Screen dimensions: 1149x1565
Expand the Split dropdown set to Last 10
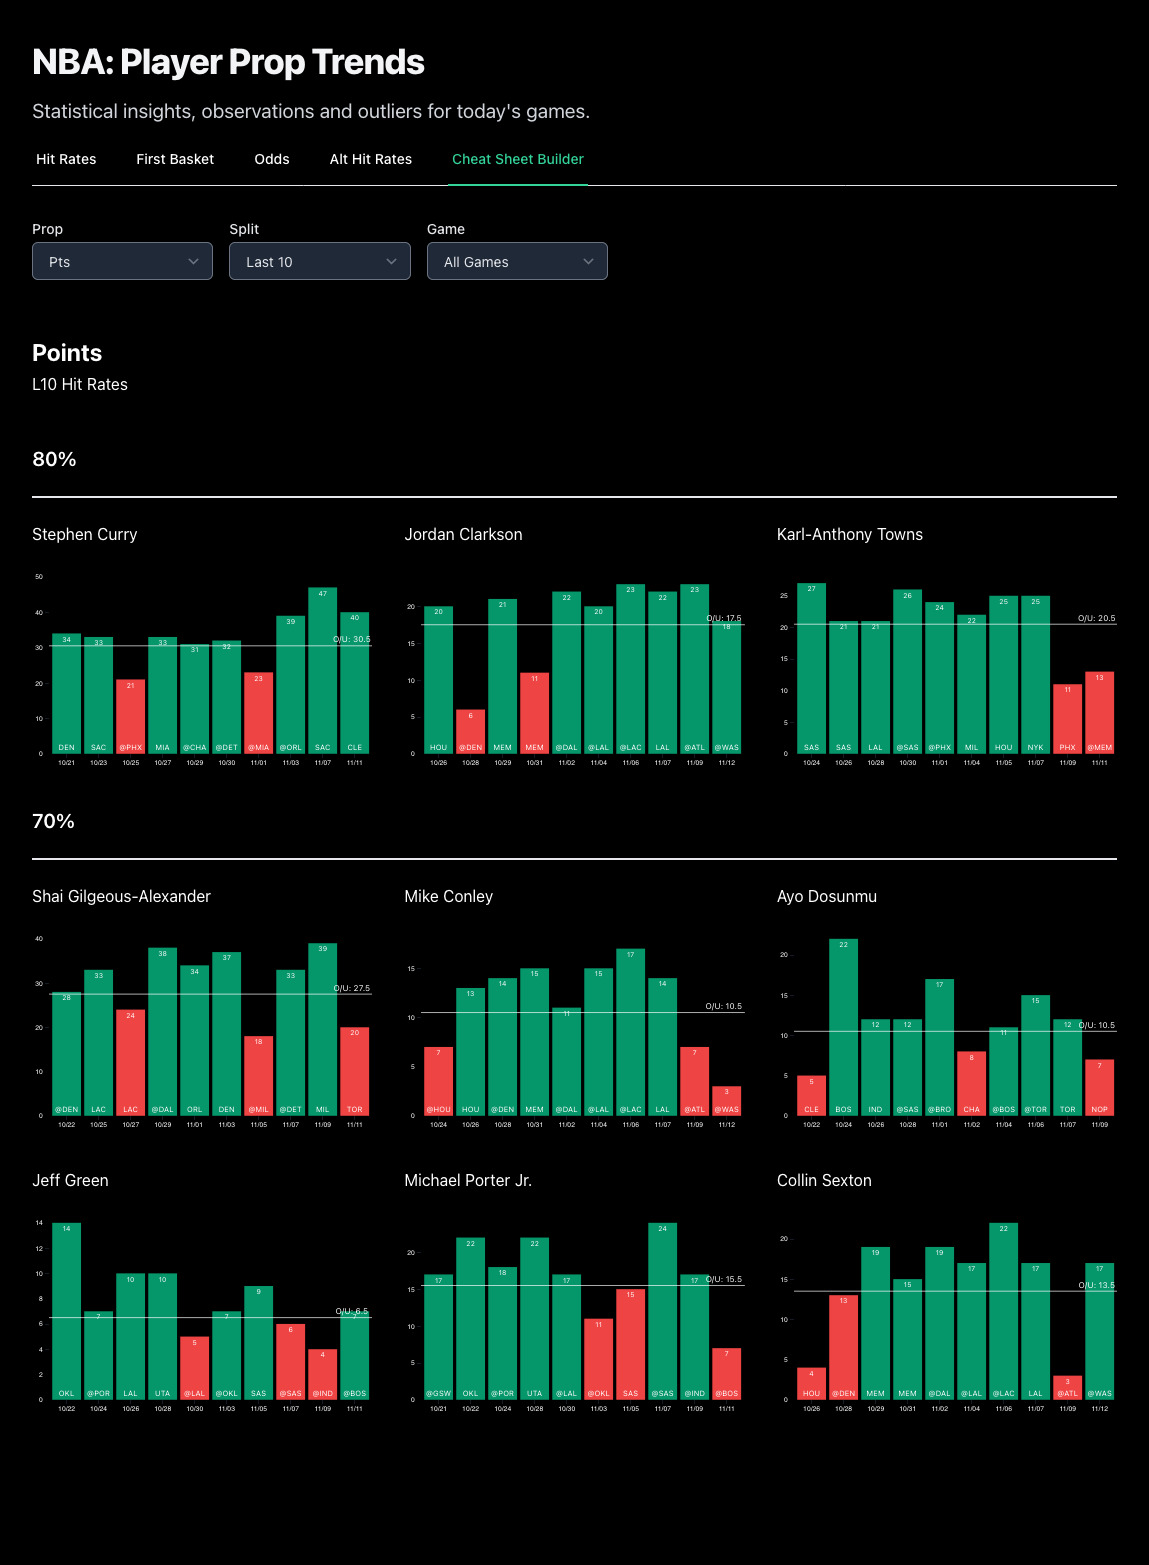(x=320, y=261)
